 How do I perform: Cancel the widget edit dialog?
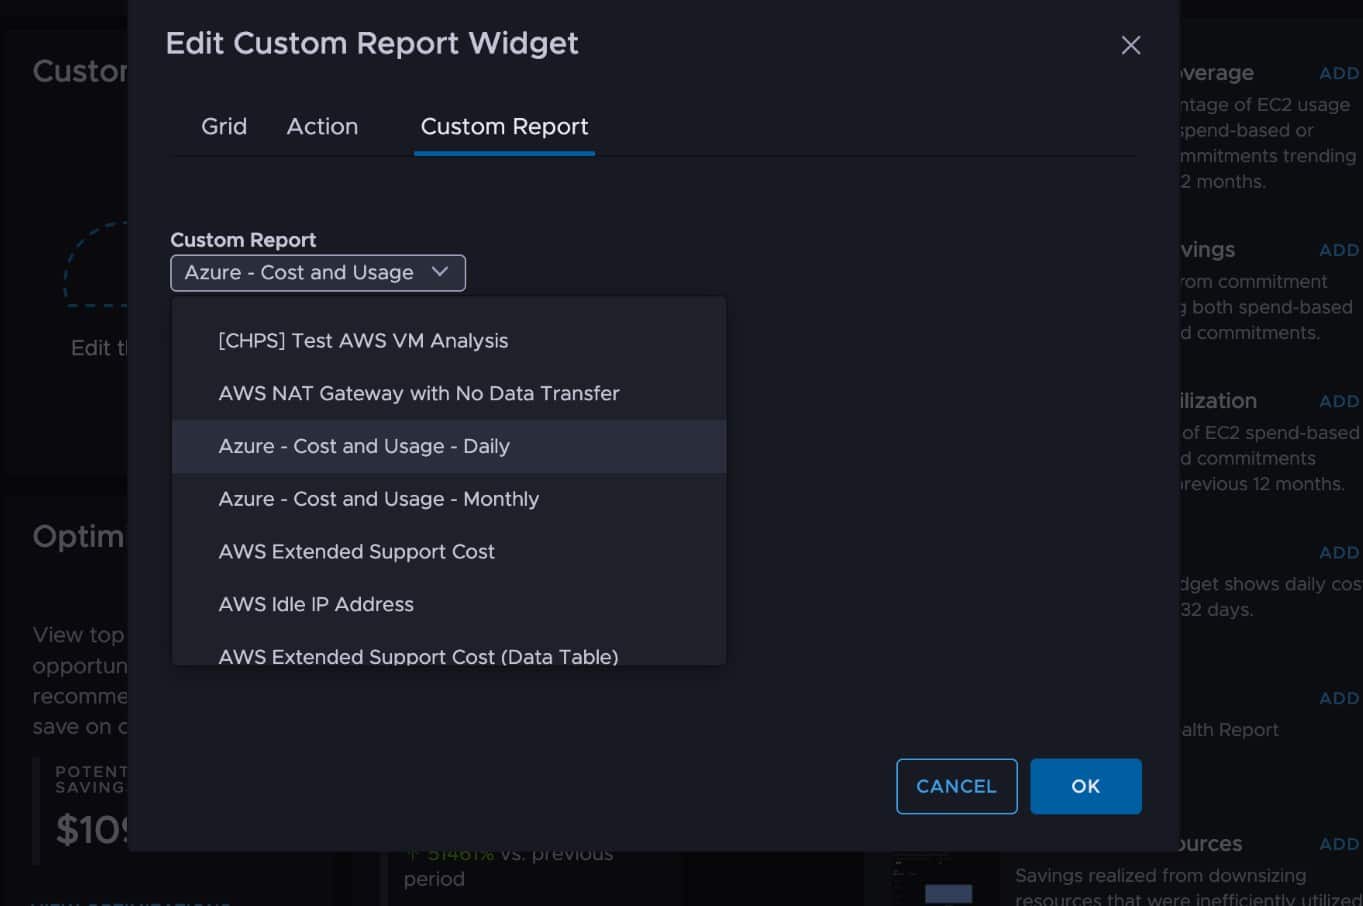pos(957,786)
